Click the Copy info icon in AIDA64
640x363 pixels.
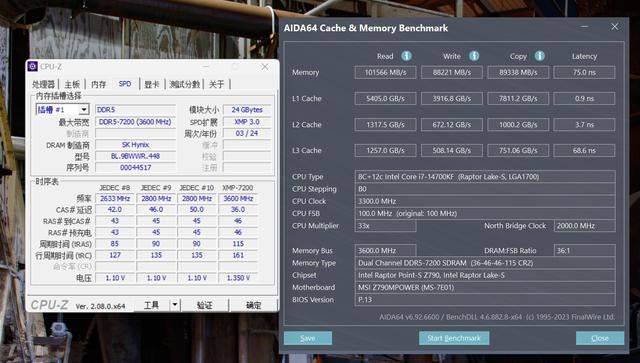coord(540,56)
